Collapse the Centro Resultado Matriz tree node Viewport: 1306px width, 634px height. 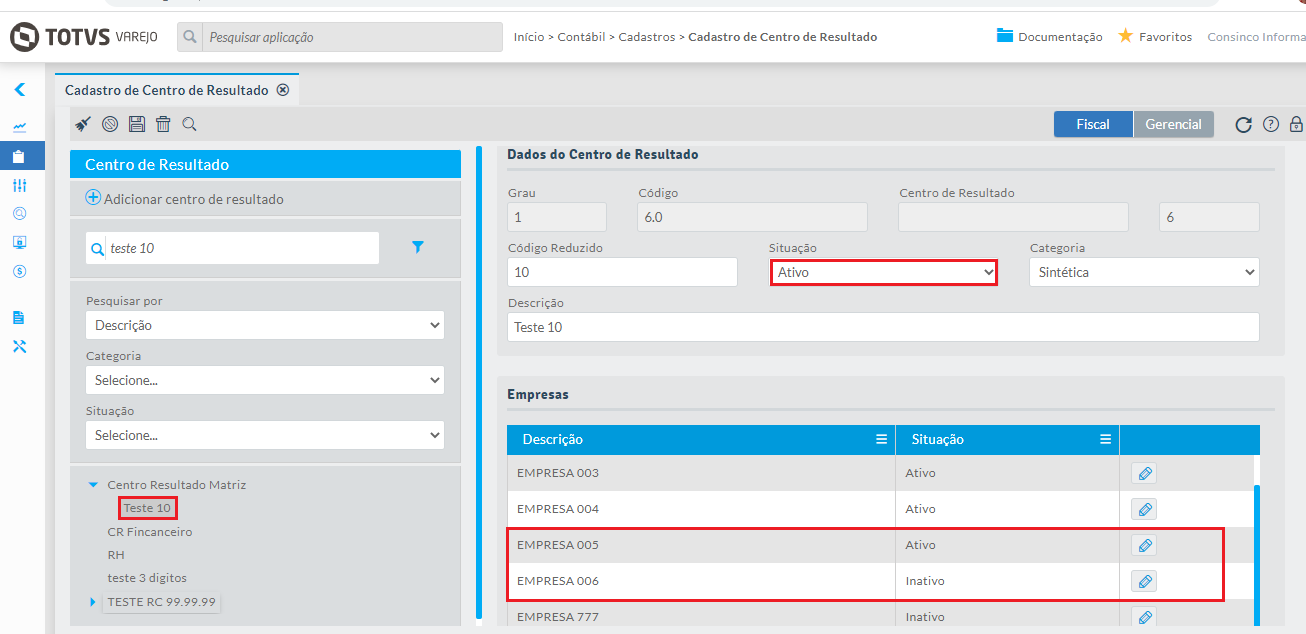(93, 485)
